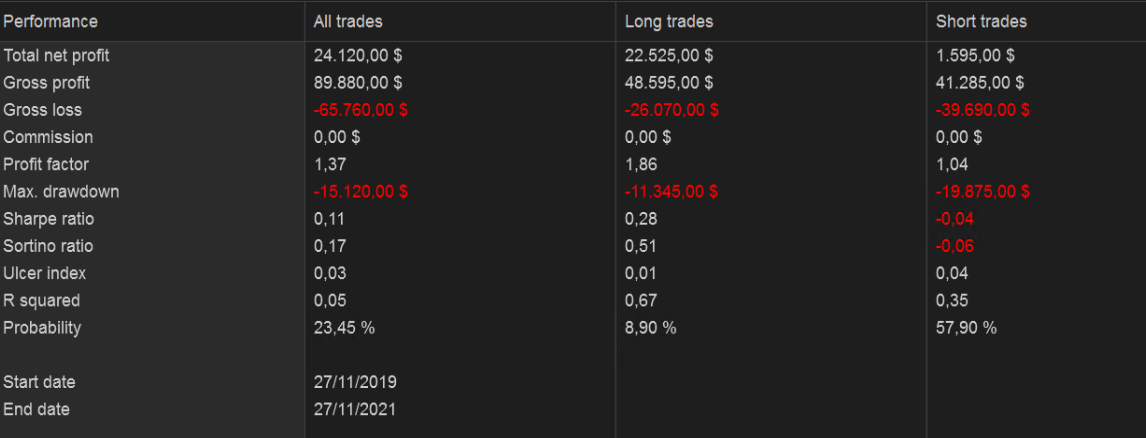The height and width of the screenshot is (438, 1146).
Task: Select the Short trades column header
Action: coord(981,21)
